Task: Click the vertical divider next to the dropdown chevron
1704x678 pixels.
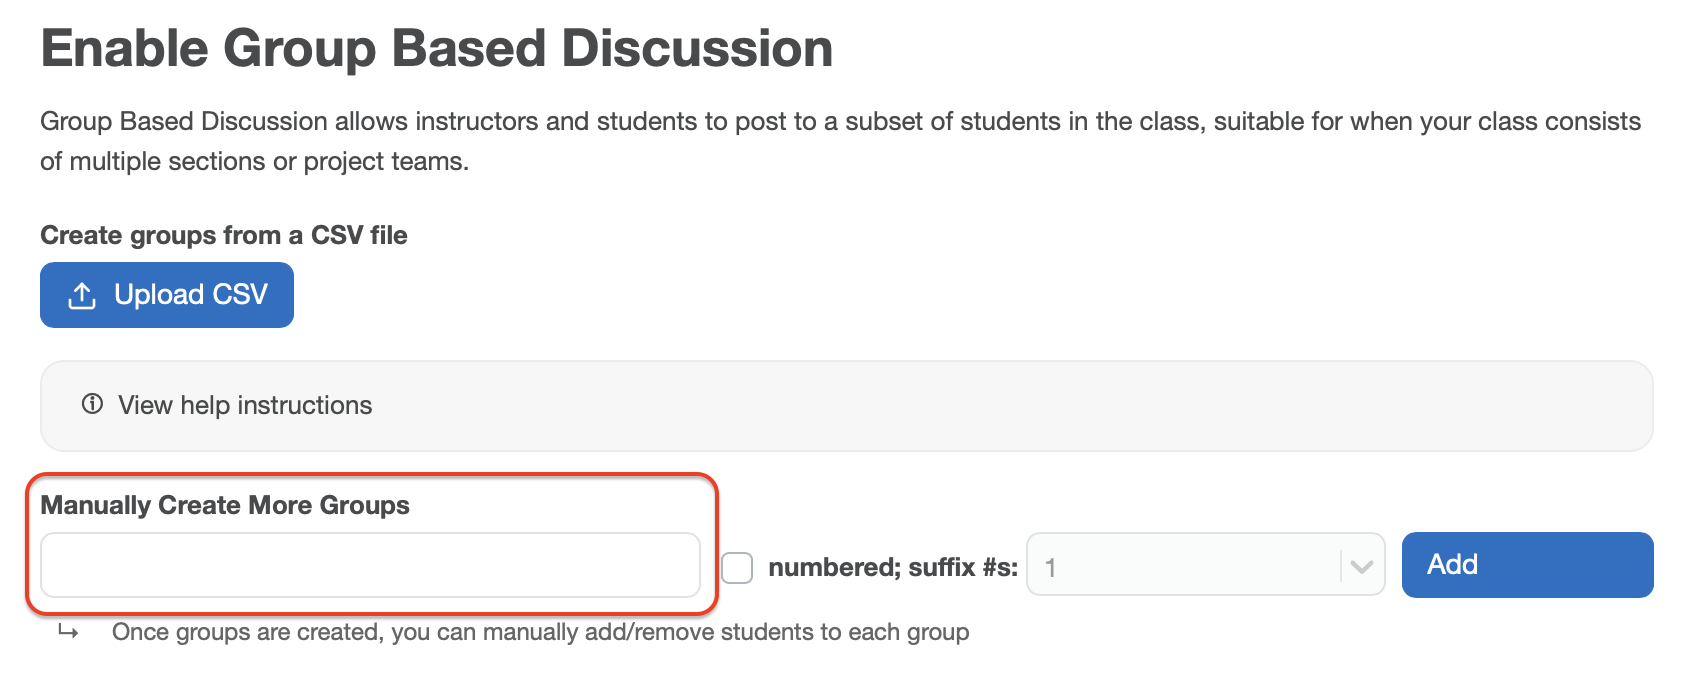Action: pos(1341,566)
